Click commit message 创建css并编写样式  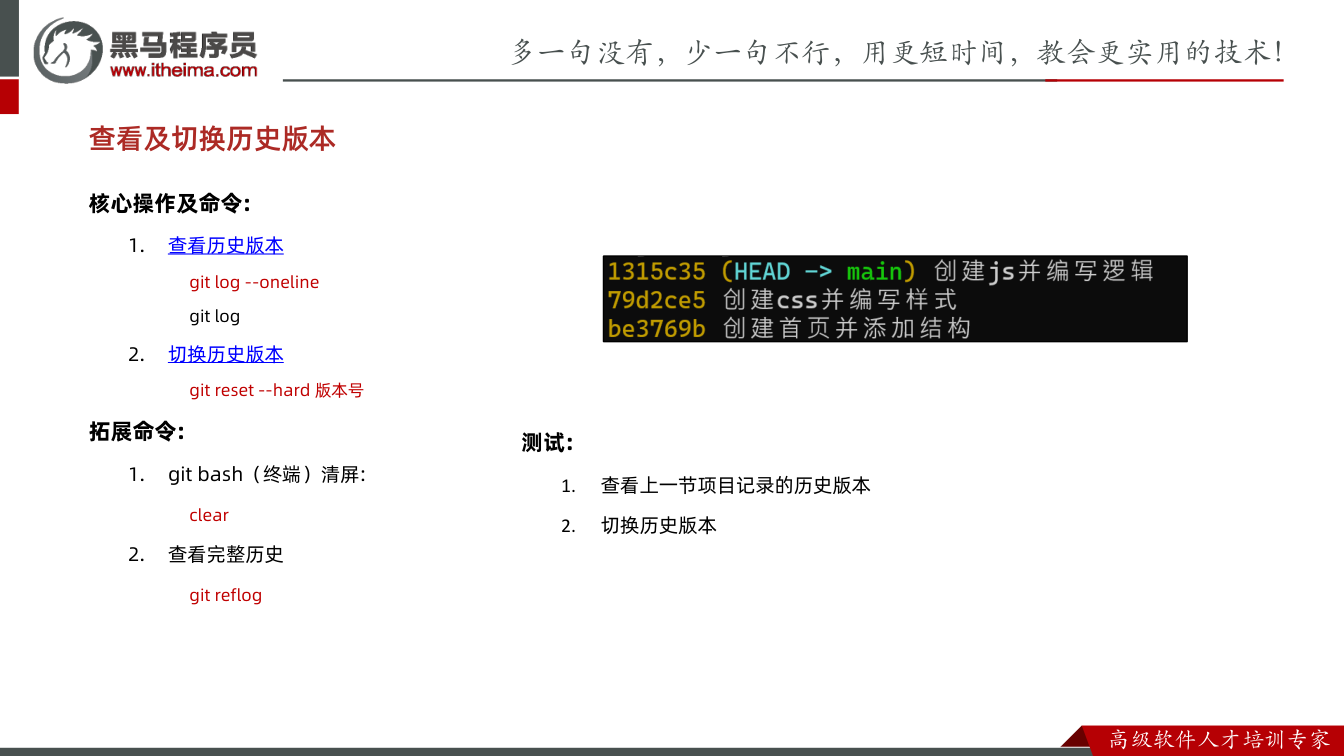[x=840, y=299]
